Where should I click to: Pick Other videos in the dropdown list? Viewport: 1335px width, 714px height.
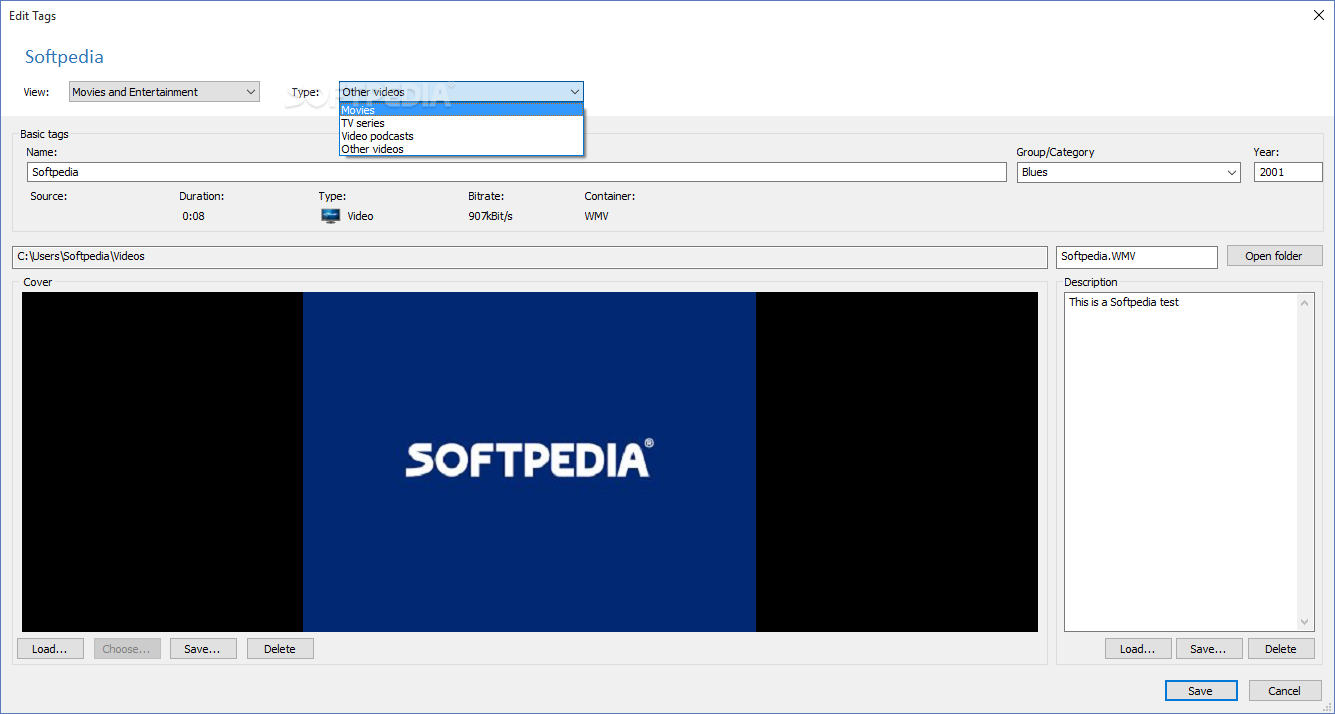point(461,149)
